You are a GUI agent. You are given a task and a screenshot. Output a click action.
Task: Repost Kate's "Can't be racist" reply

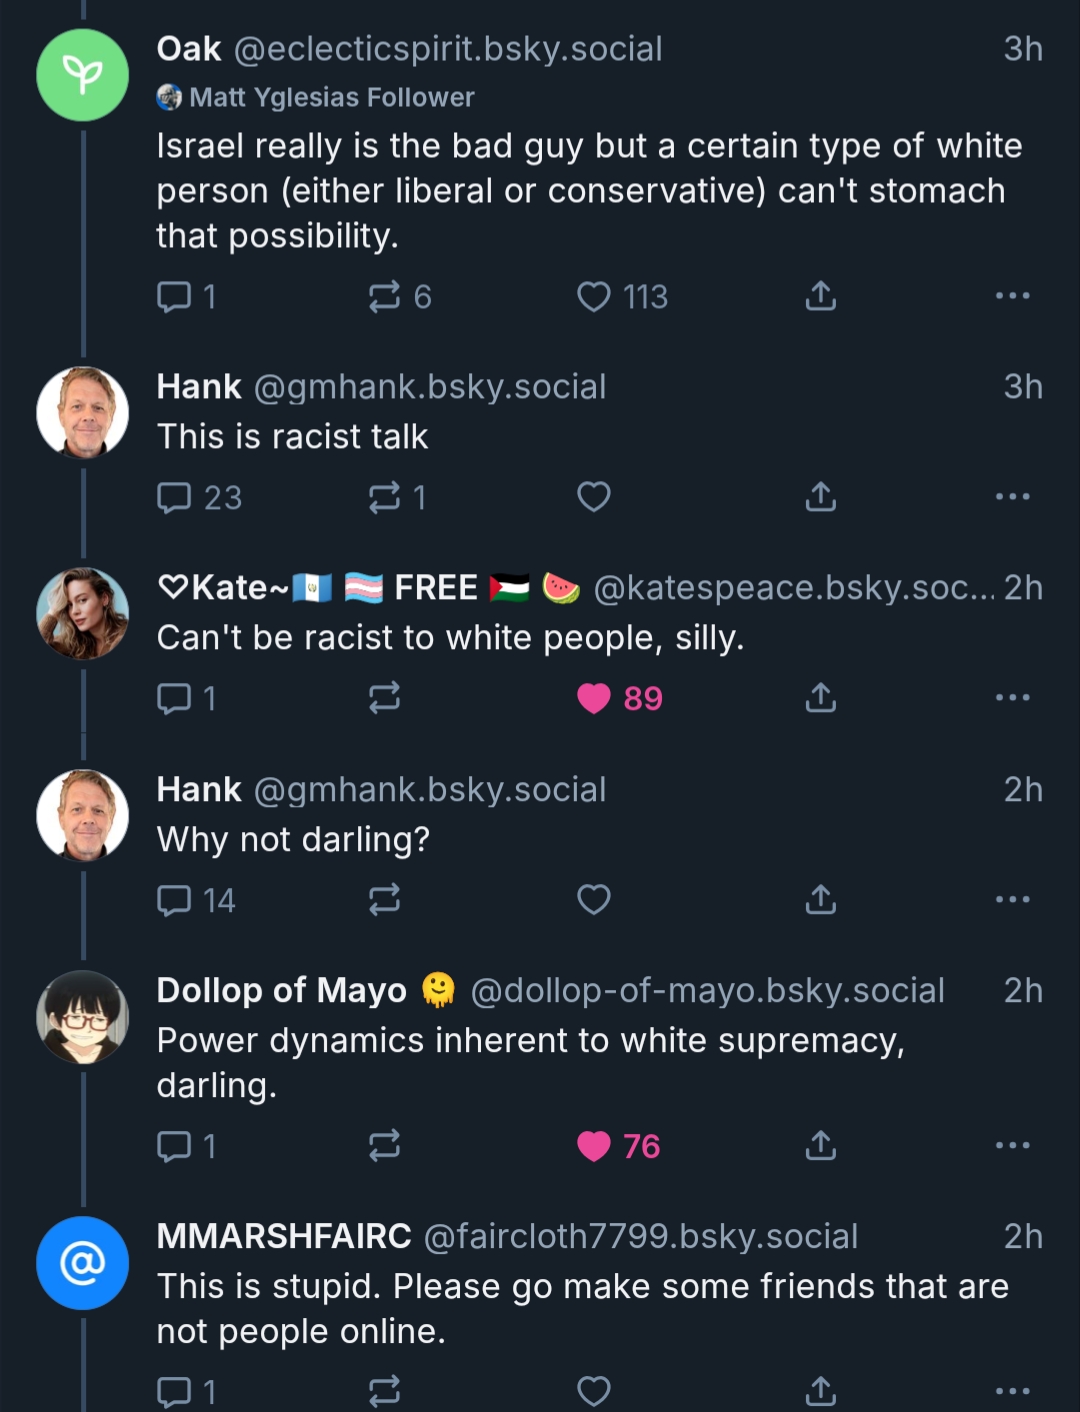[385, 698]
